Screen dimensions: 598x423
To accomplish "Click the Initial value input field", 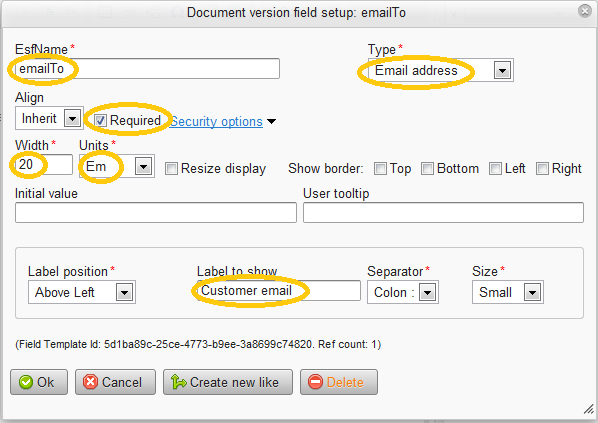I will coord(156,212).
